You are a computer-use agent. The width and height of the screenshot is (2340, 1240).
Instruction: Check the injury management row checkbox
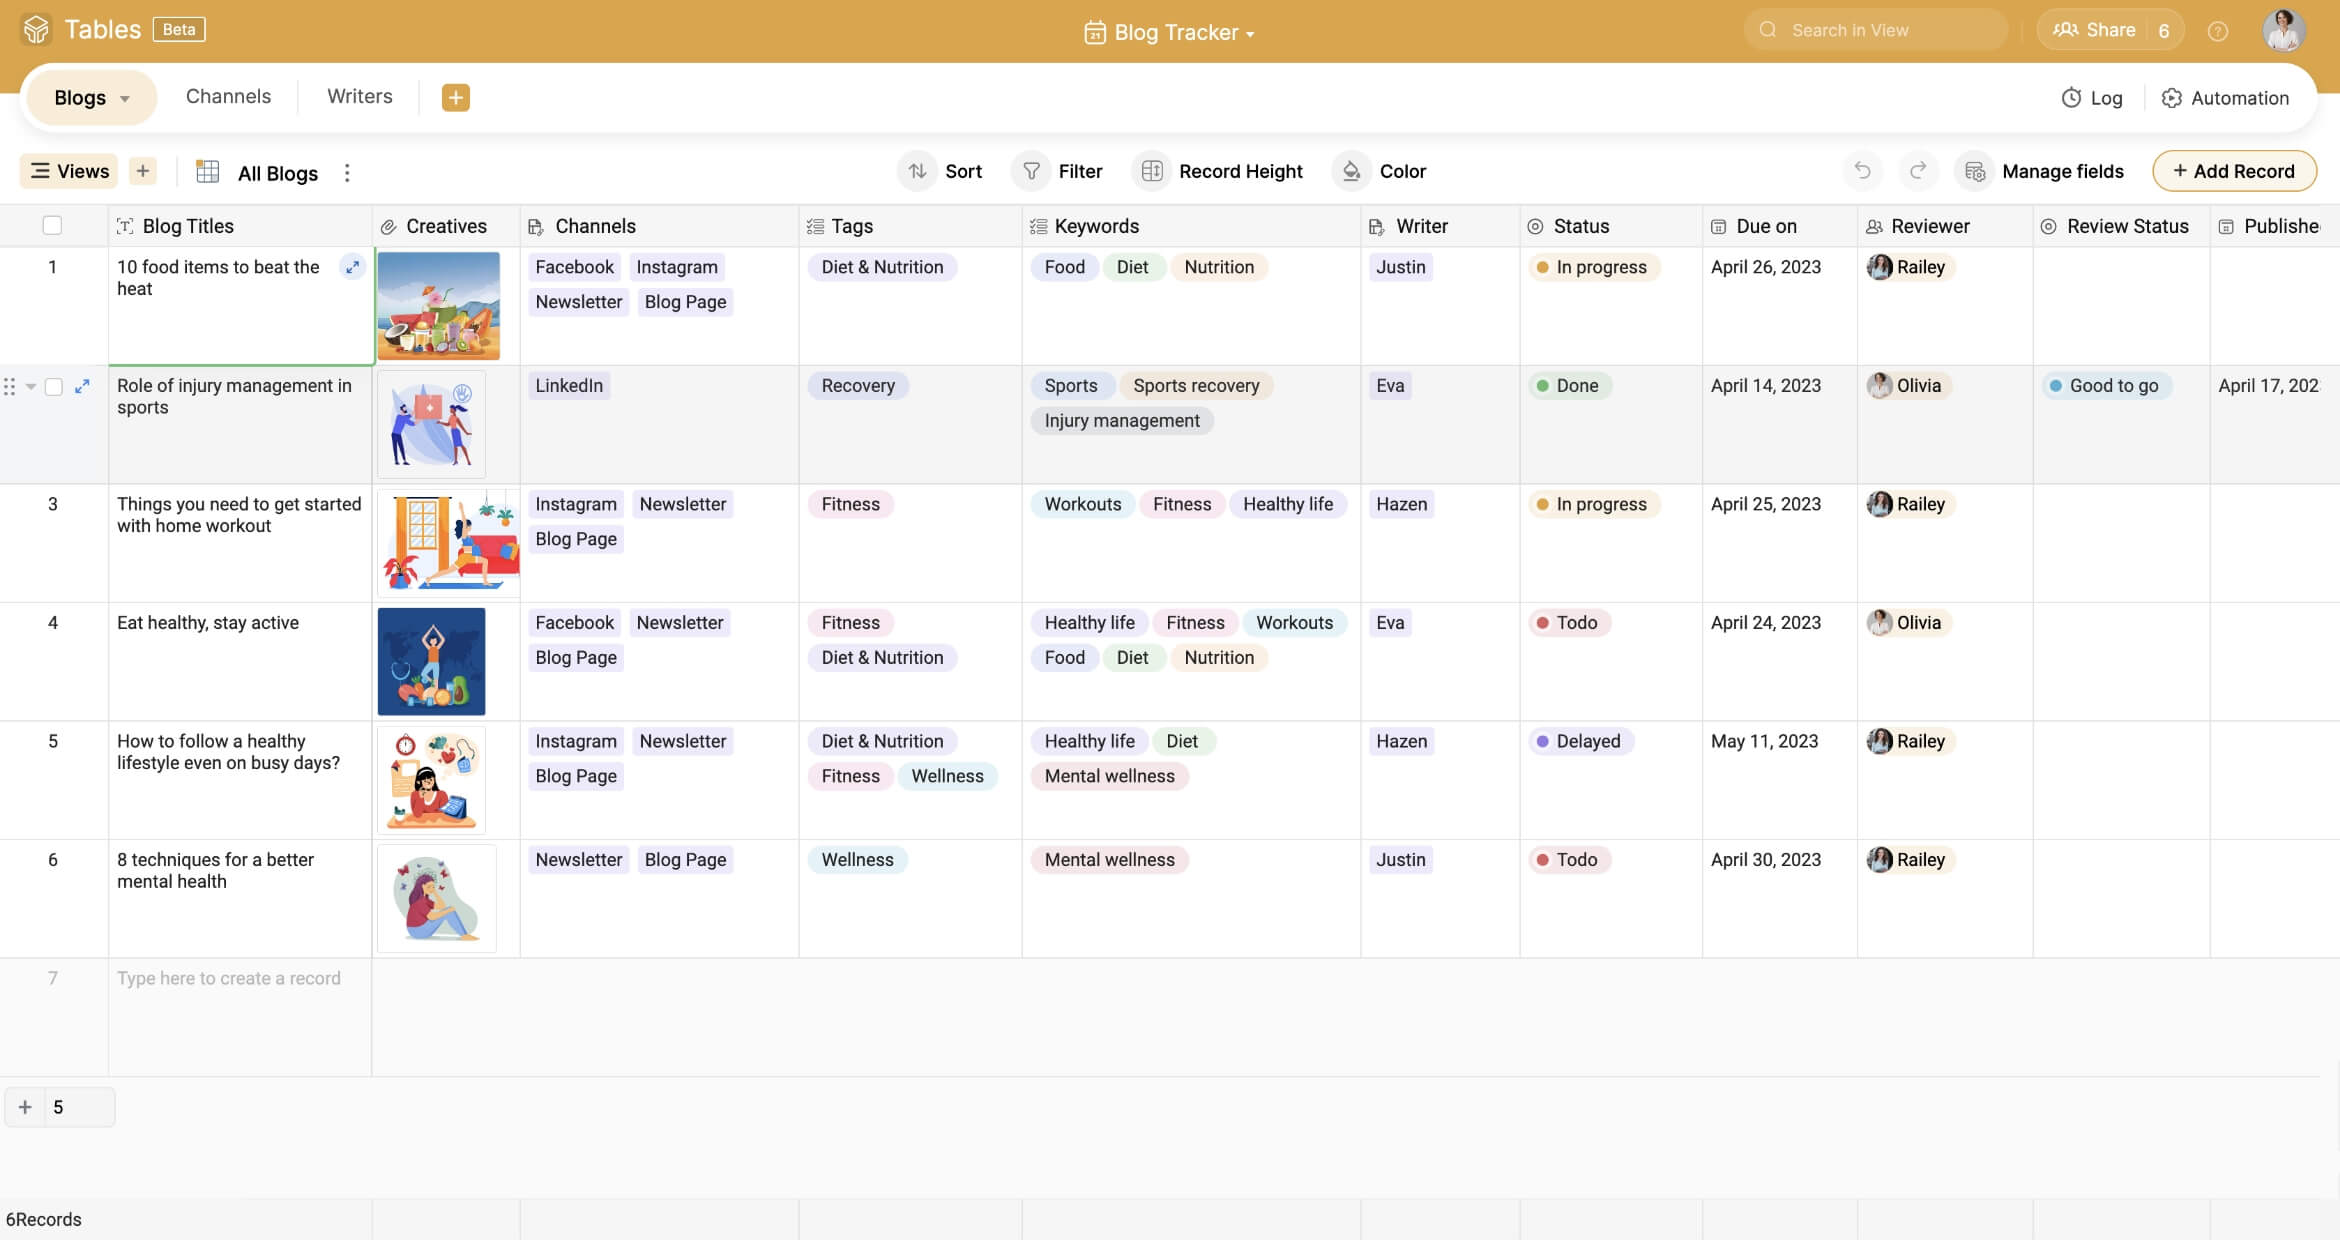coord(54,387)
